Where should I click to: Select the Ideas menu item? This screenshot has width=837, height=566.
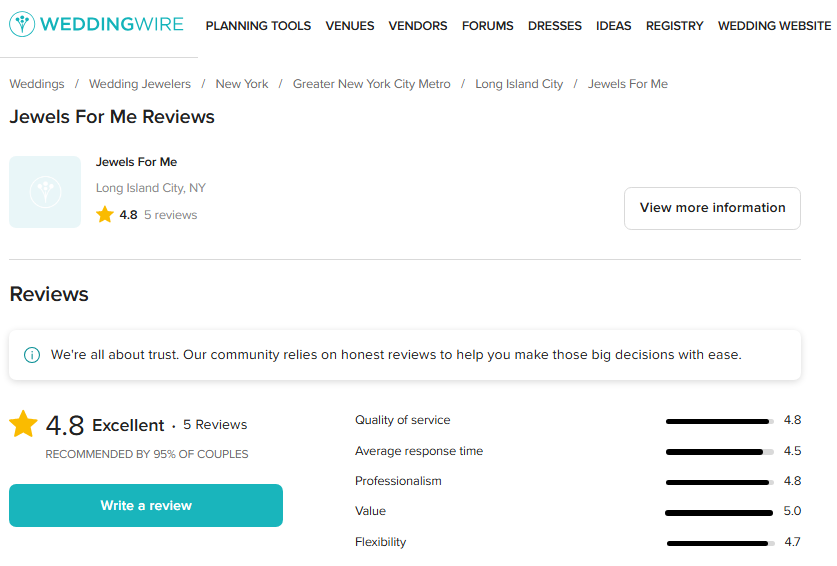613,26
